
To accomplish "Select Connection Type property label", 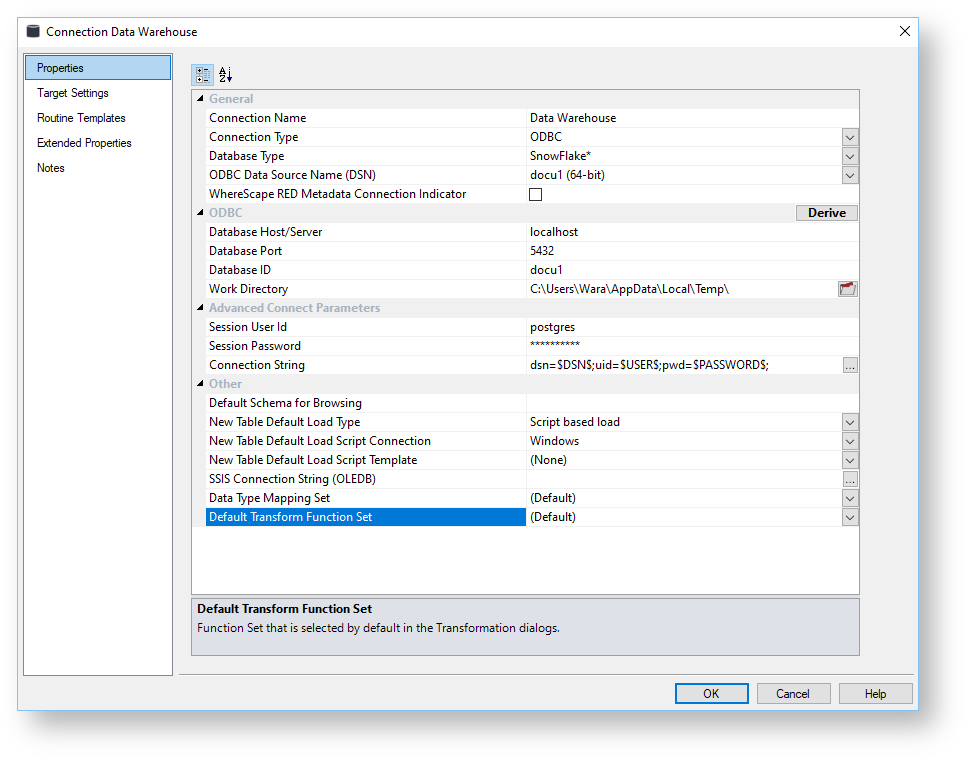I will (x=253, y=137).
